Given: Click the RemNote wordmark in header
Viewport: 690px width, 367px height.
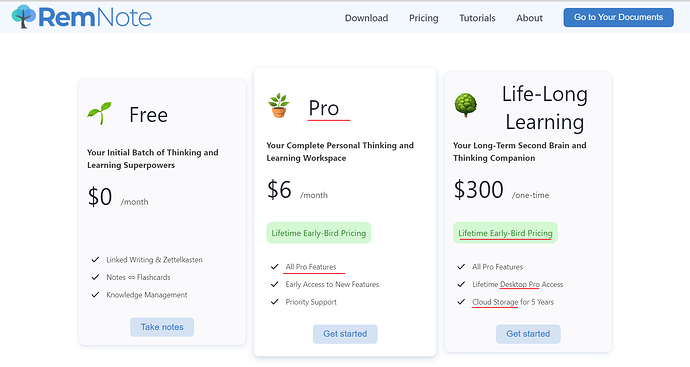Looking at the screenshot, I should coord(95,17).
